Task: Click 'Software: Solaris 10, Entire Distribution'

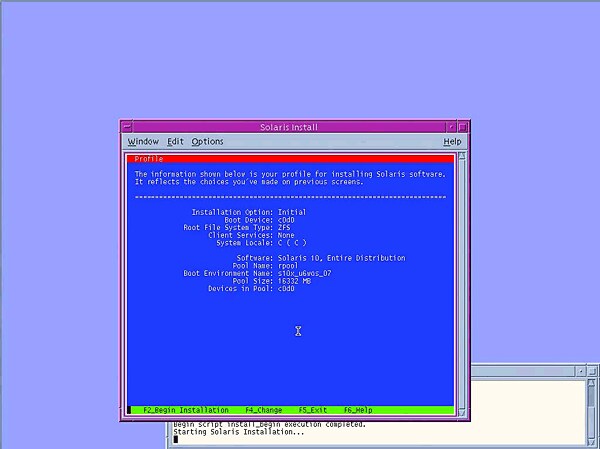Action: 321,258
